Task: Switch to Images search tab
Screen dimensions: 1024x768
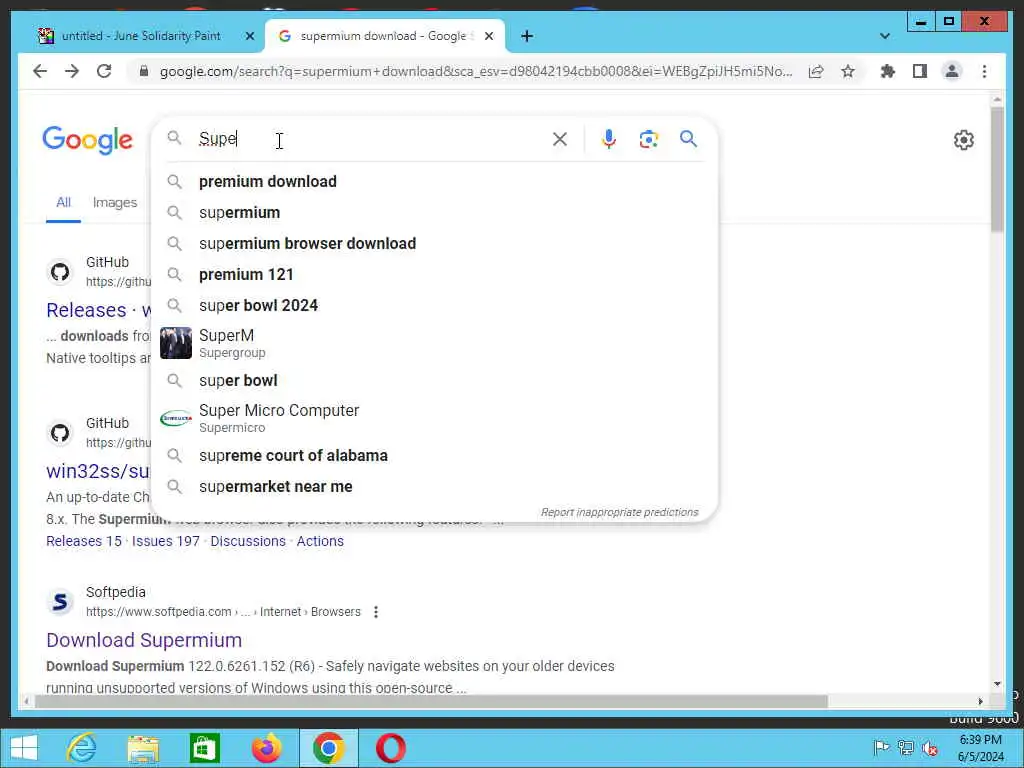Action: pyautogui.click(x=115, y=202)
